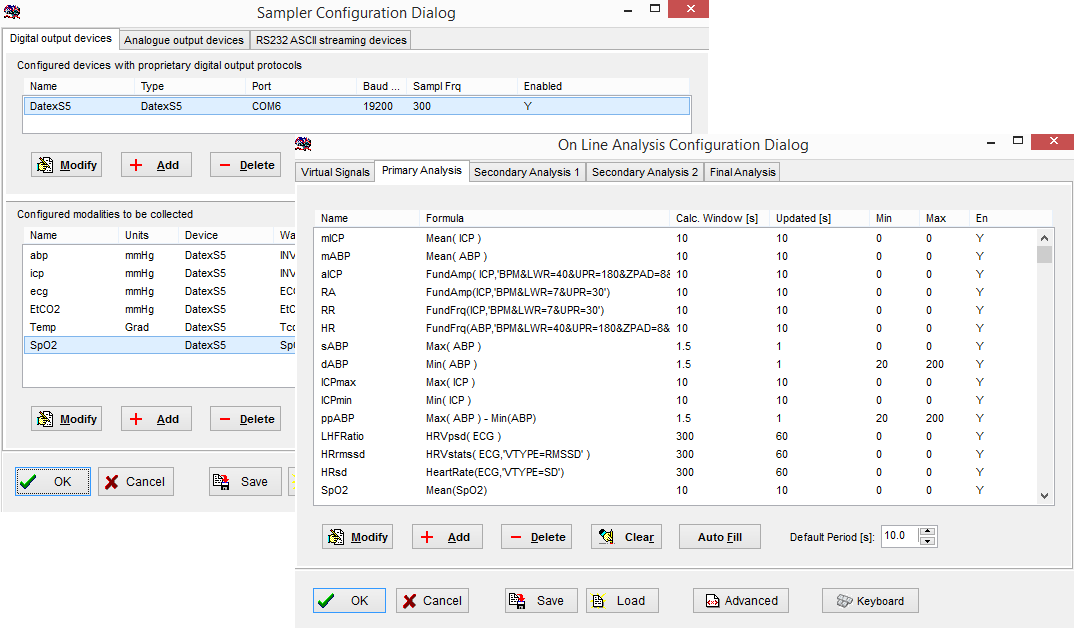Viewport: 1075px width, 630px height.
Task: Delete selected primary analysis entry
Action: pos(536,537)
